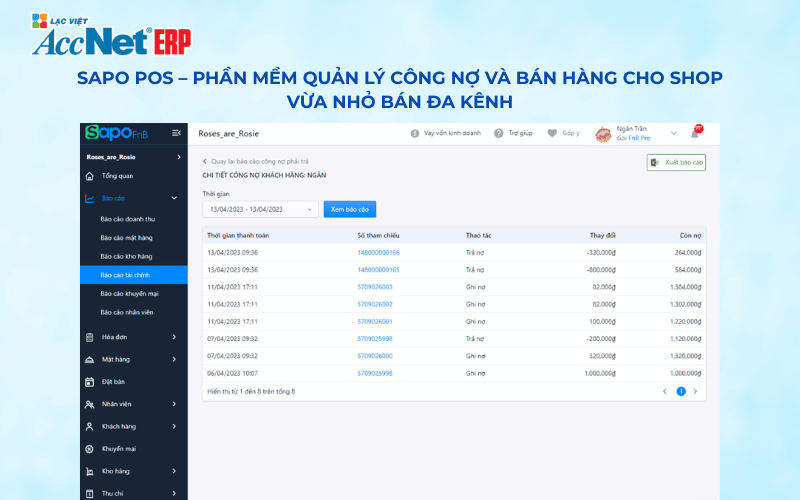Open reference link 5709026000

(375, 356)
